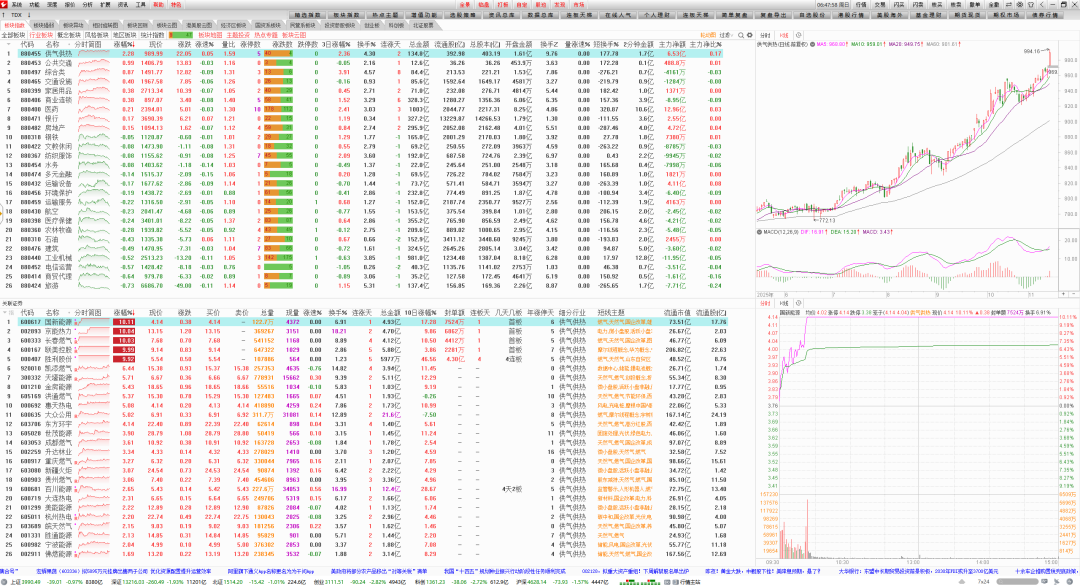Open 主题投资 from the sector toolbar
This screenshot has height=586, width=1080.
pos(238,33)
